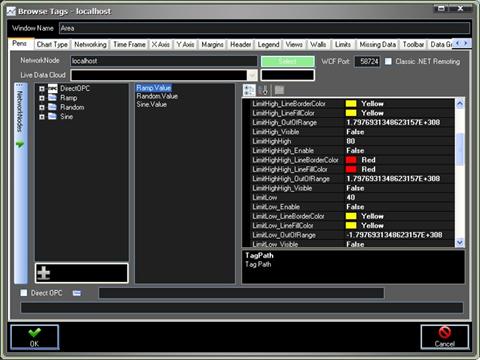The height and width of the screenshot is (360, 480).
Task: Open the Legend tab
Action: (x=268, y=44)
